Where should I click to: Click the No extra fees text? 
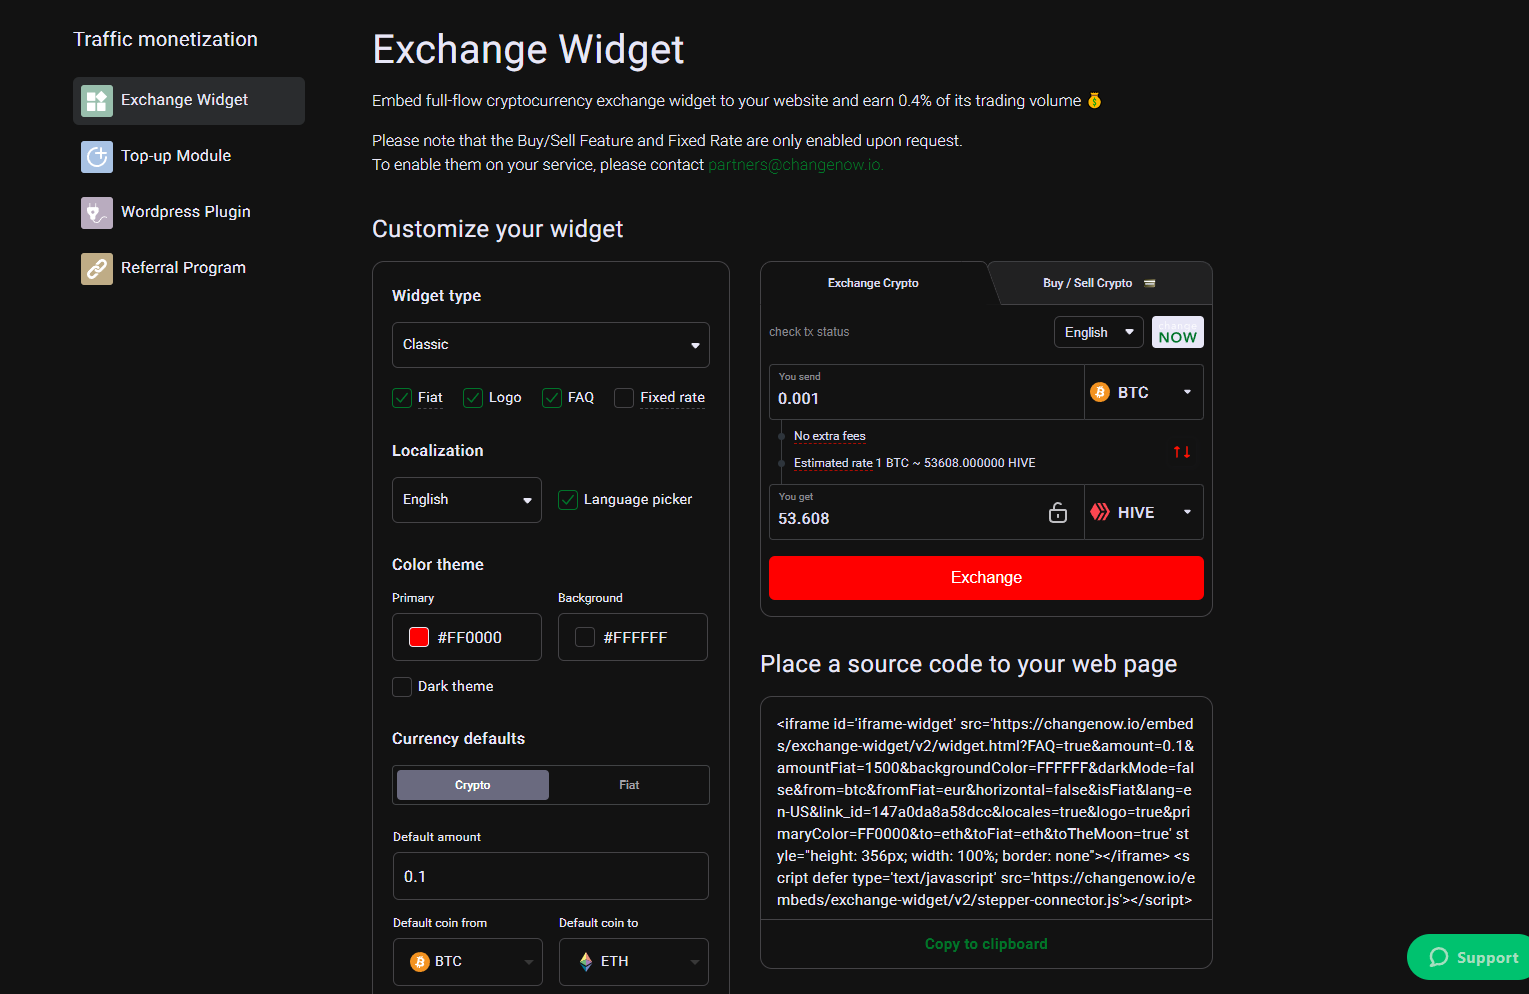pyautogui.click(x=830, y=436)
